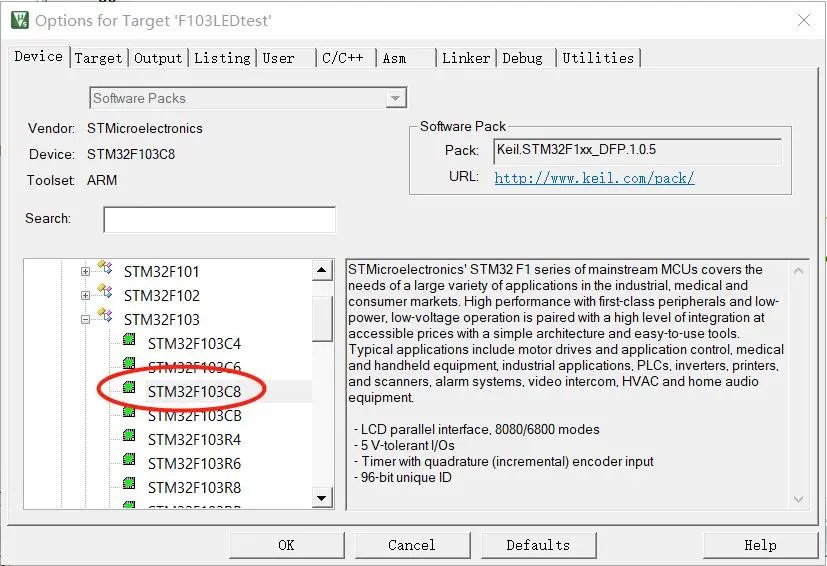Click the Vendor value STMicroelectronics

tap(145, 129)
